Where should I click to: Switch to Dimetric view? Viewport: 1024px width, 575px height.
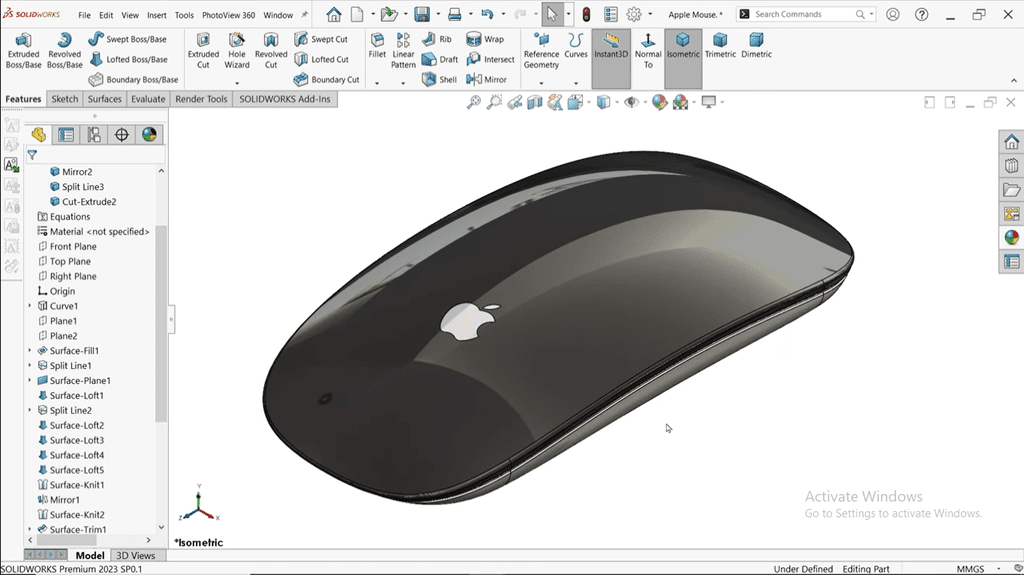(x=756, y=46)
